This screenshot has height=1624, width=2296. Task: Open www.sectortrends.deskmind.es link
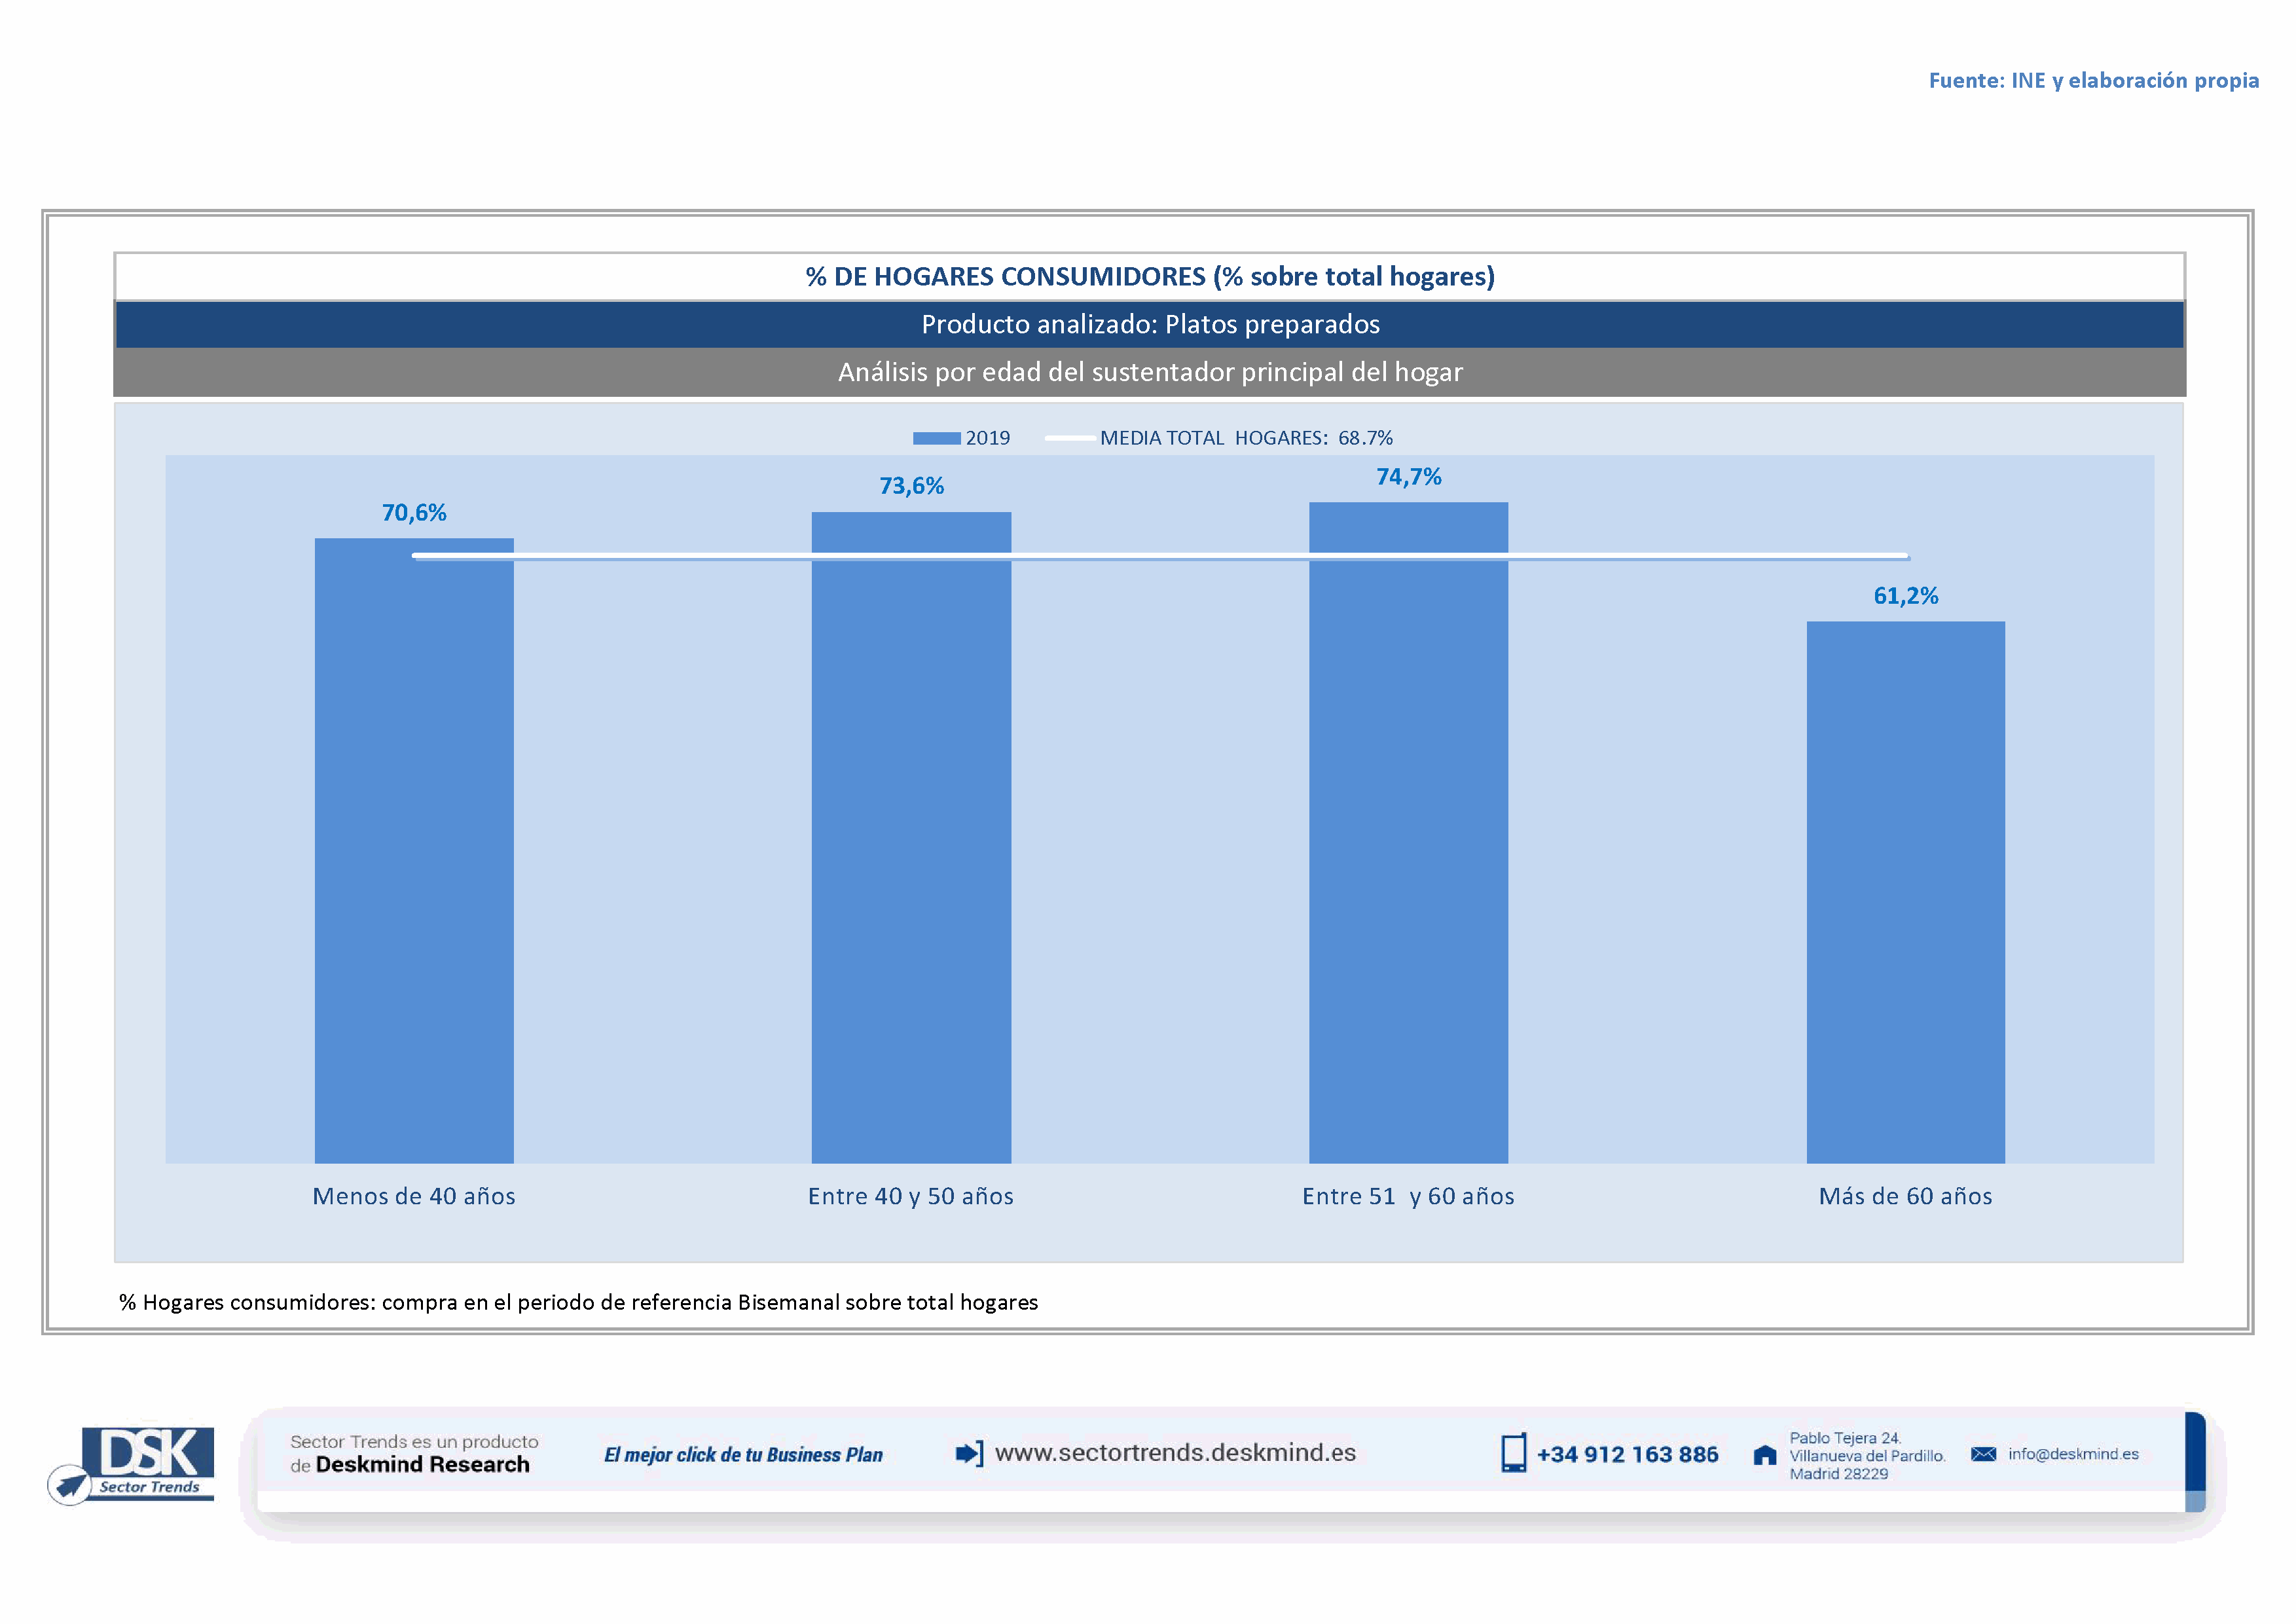pyautogui.click(x=1175, y=1453)
